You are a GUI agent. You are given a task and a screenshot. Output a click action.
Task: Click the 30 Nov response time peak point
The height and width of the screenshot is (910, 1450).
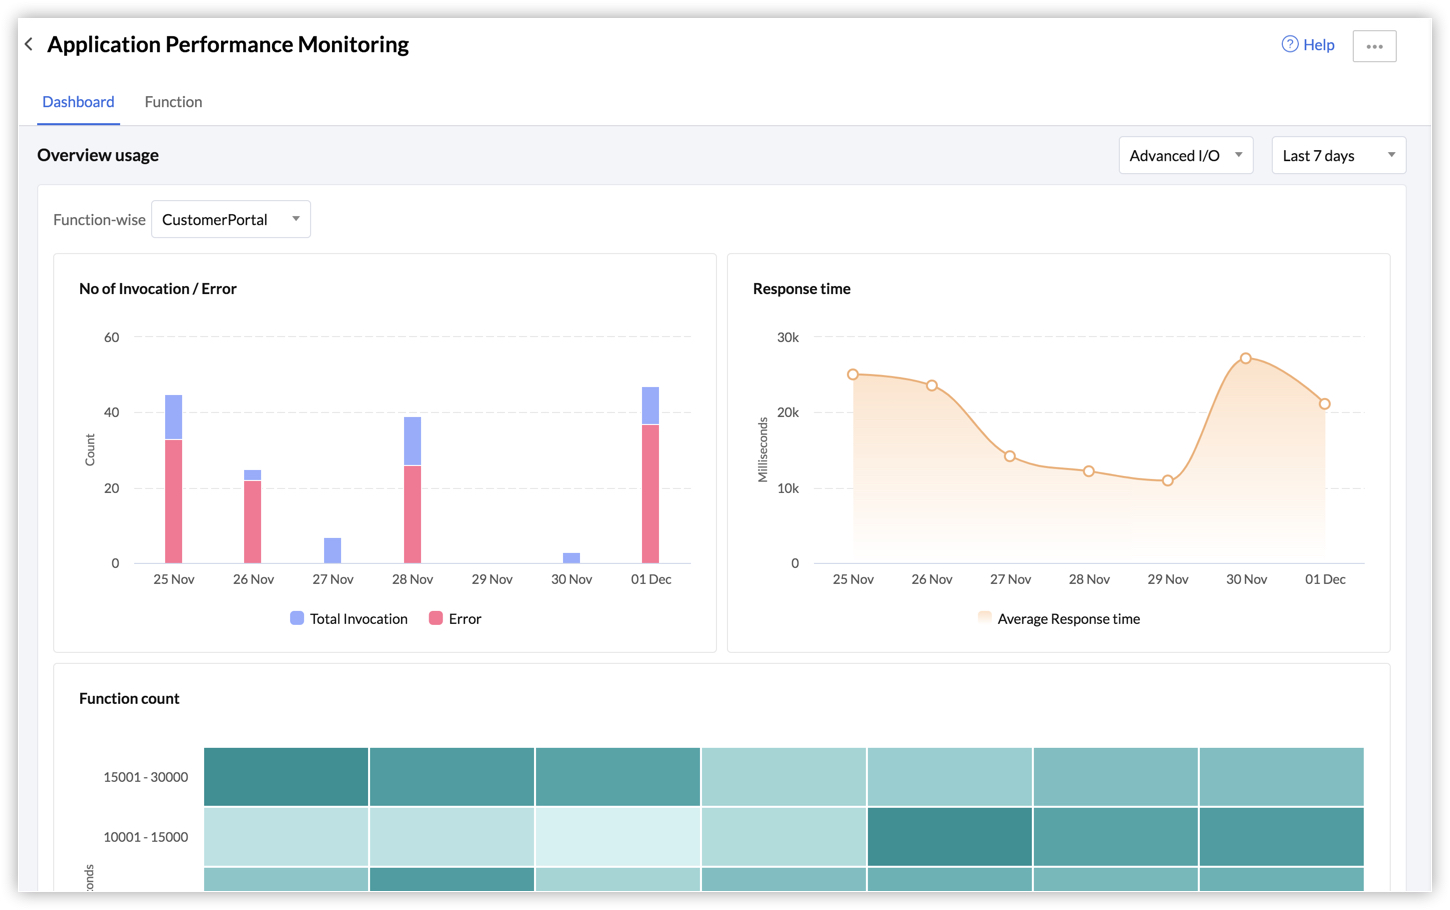[1246, 358]
